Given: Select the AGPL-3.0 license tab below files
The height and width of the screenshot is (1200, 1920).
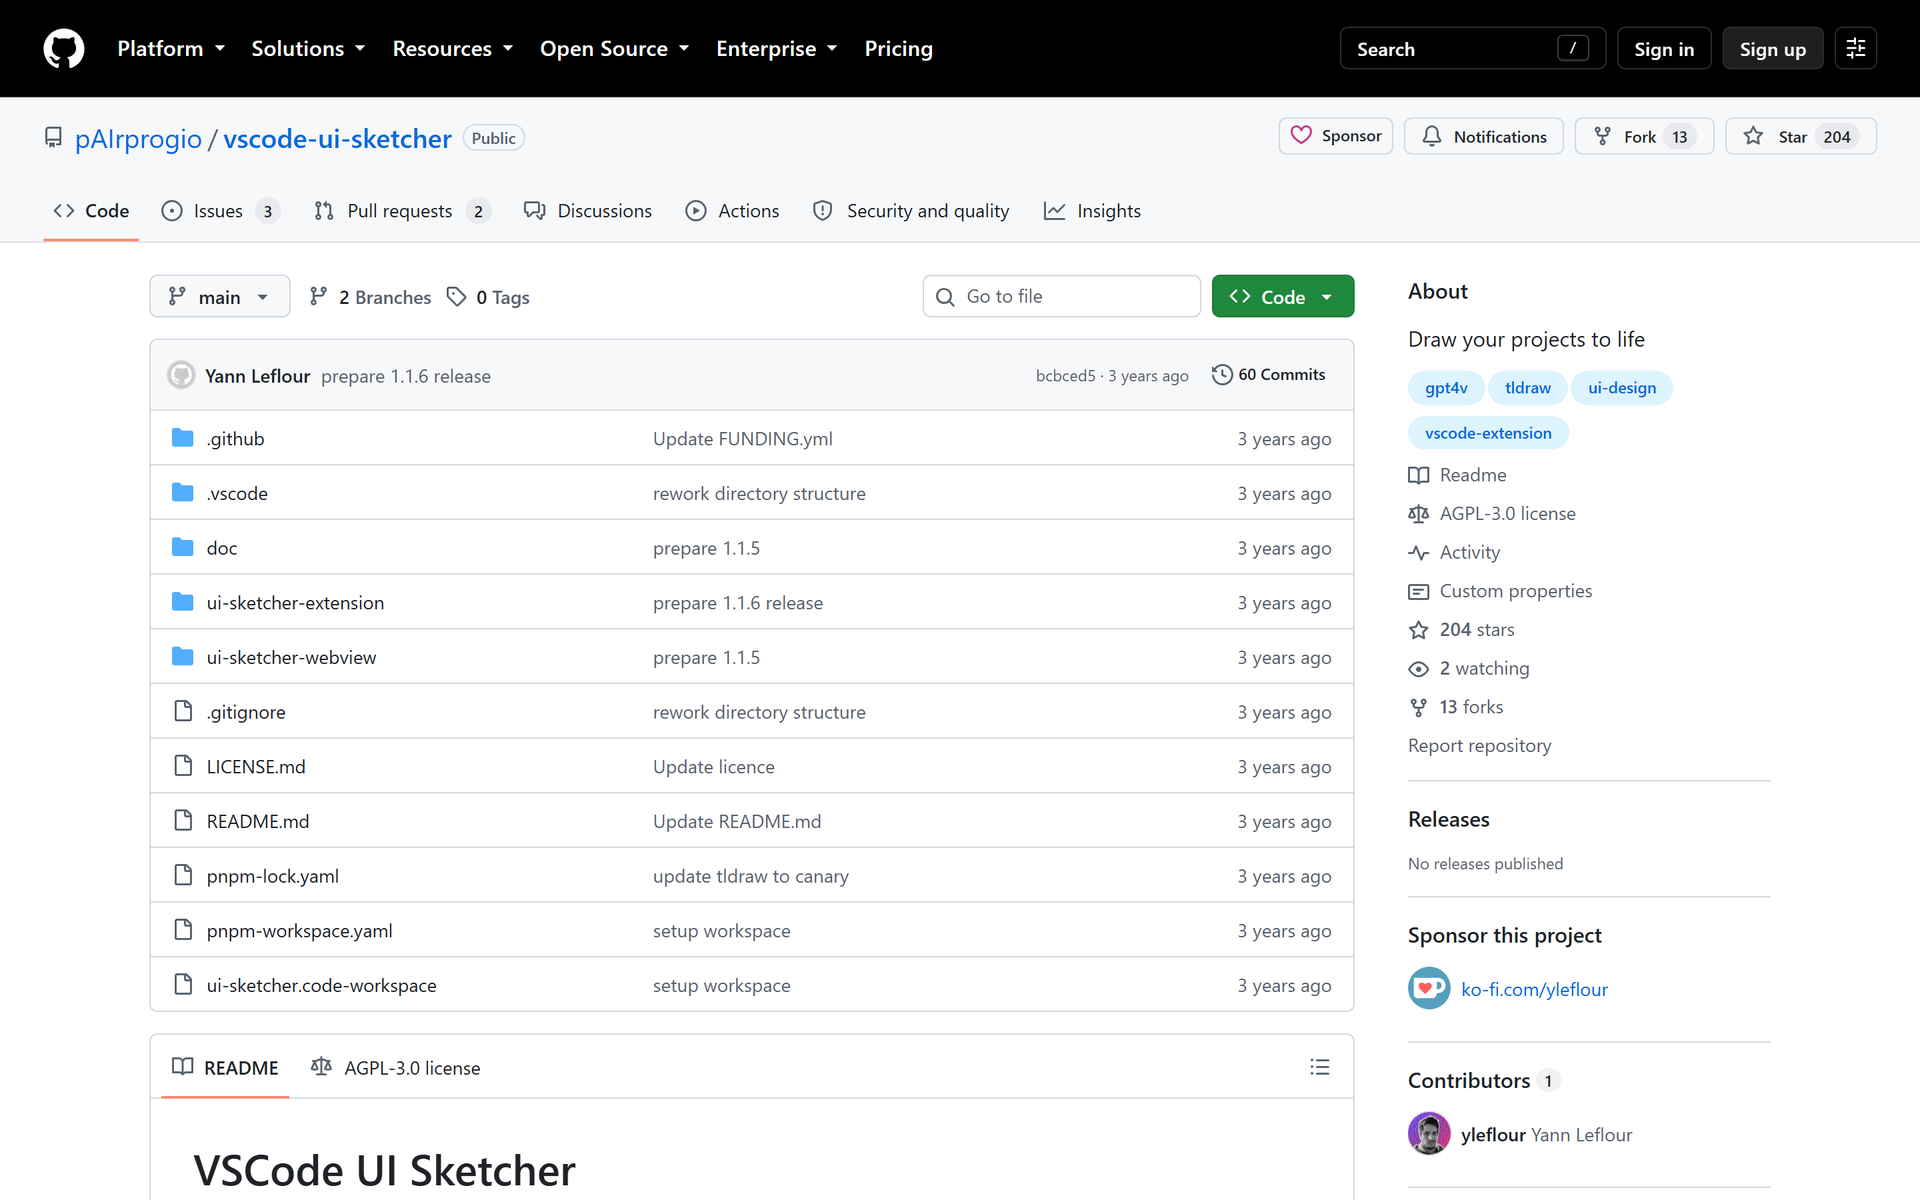Looking at the screenshot, I should 396,1067.
